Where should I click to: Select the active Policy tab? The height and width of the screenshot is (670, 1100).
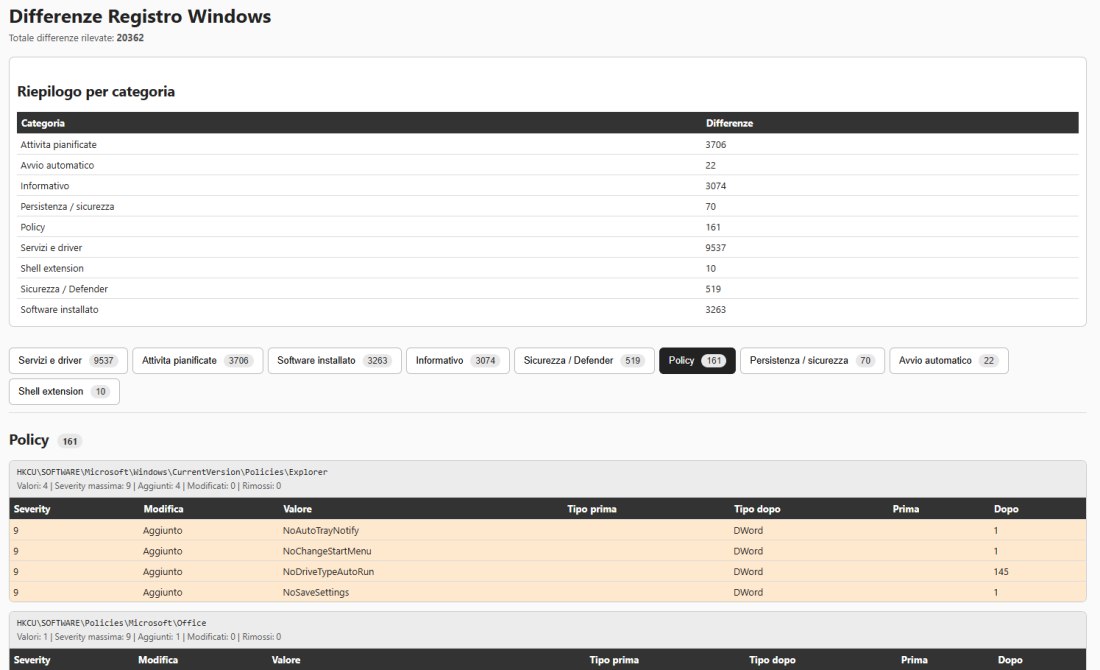click(697, 361)
